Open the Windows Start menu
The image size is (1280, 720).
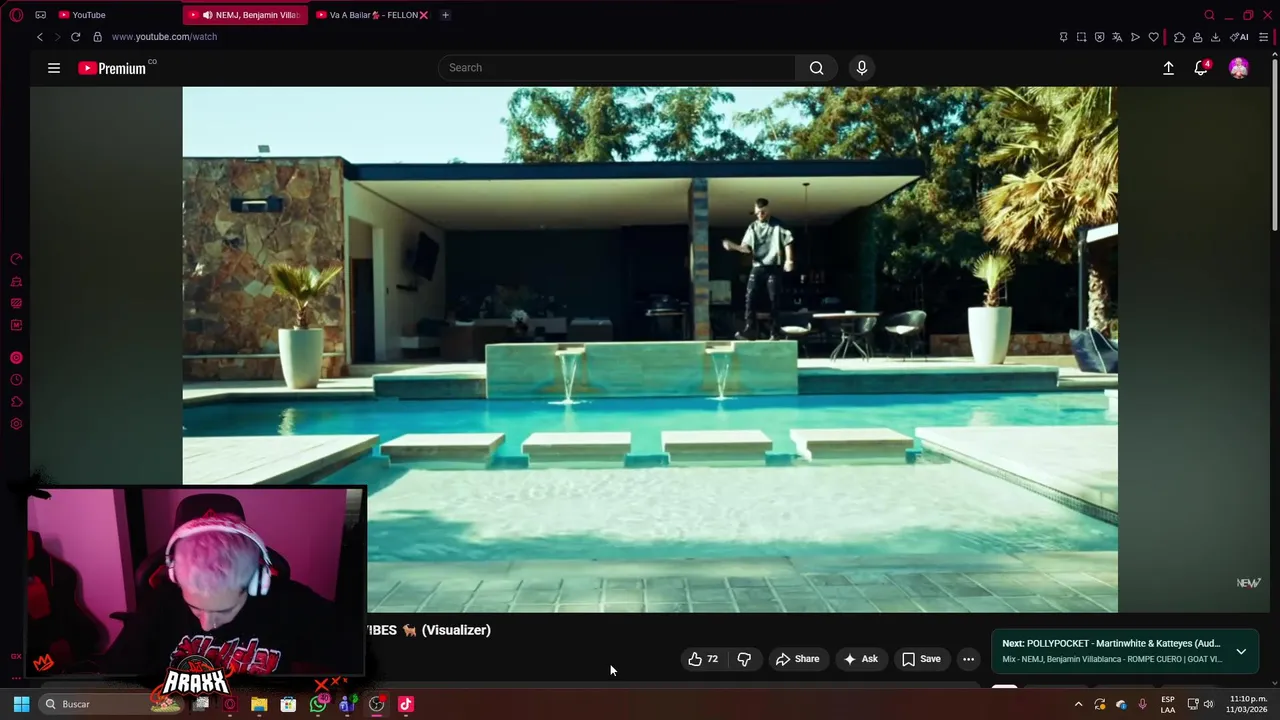click(21, 704)
